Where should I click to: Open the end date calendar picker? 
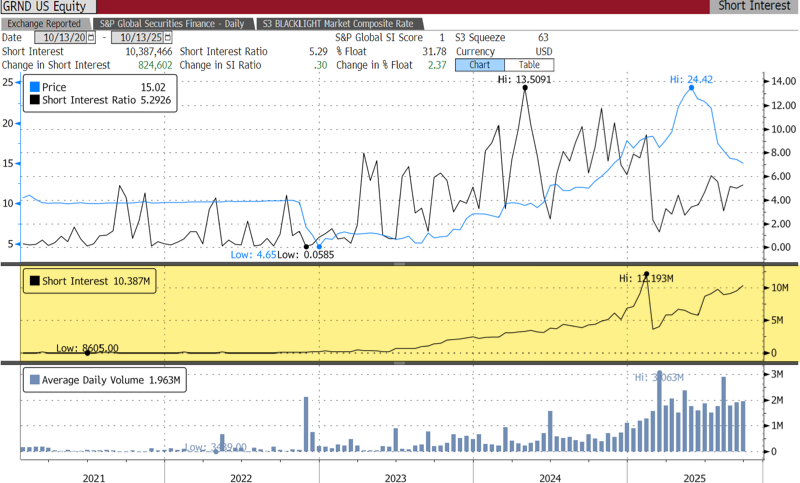[160, 37]
